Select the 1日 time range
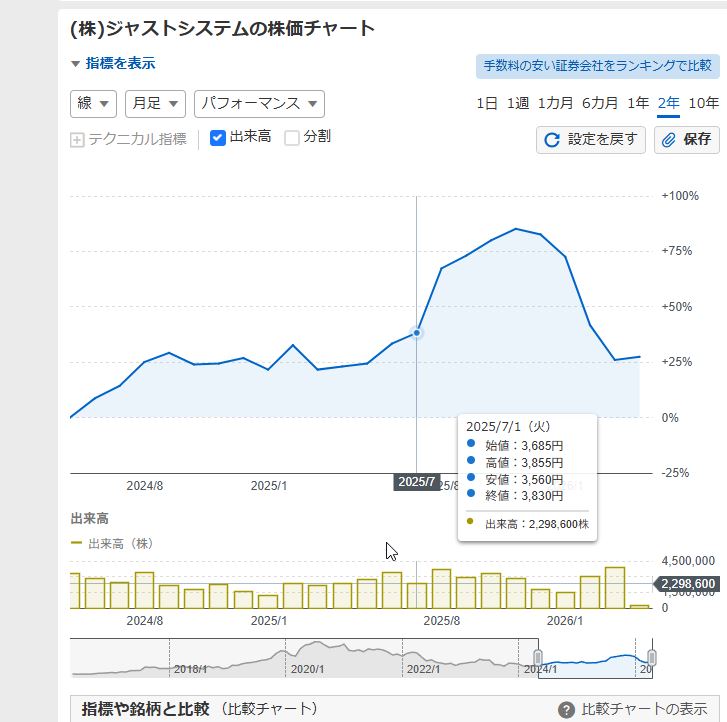727x722 pixels. pyautogui.click(x=487, y=103)
